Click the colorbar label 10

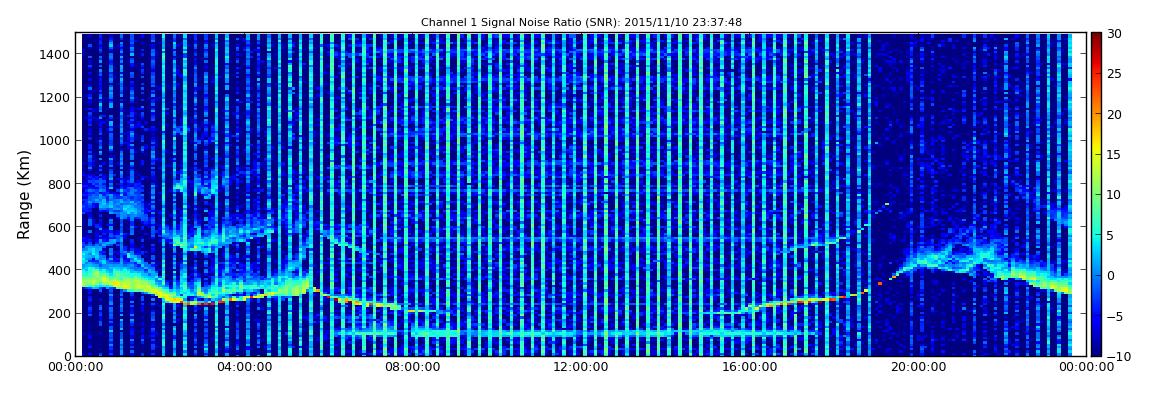pyautogui.click(x=1115, y=194)
